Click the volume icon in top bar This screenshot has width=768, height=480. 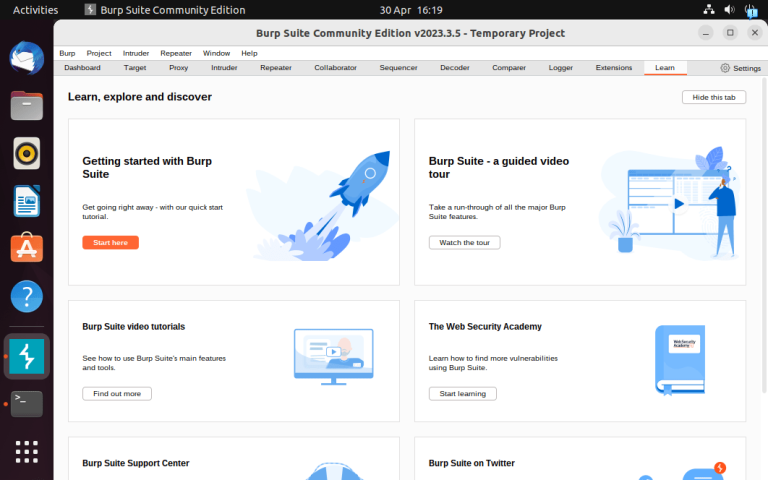pyautogui.click(x=729, y=9)
